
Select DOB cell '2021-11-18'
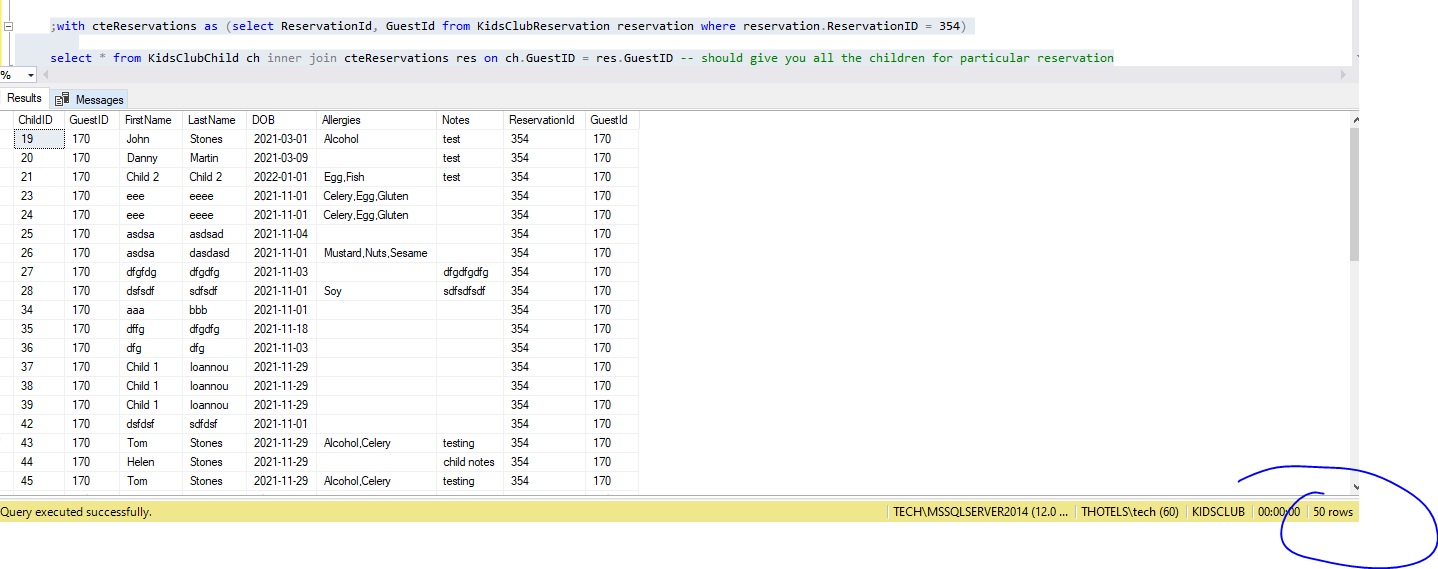pyautogui.click(x=281, y=329)
